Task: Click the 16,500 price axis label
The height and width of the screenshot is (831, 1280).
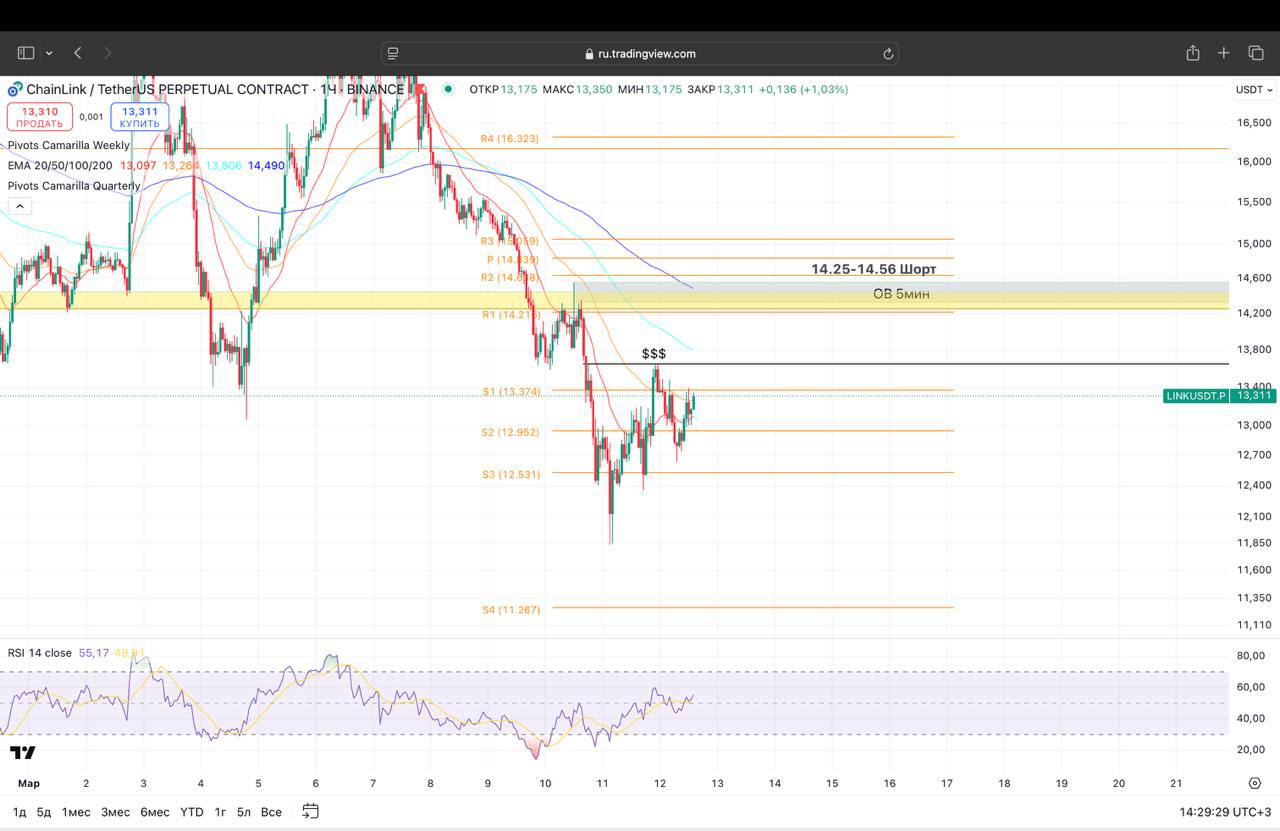Action: (x=1254, y=123)
